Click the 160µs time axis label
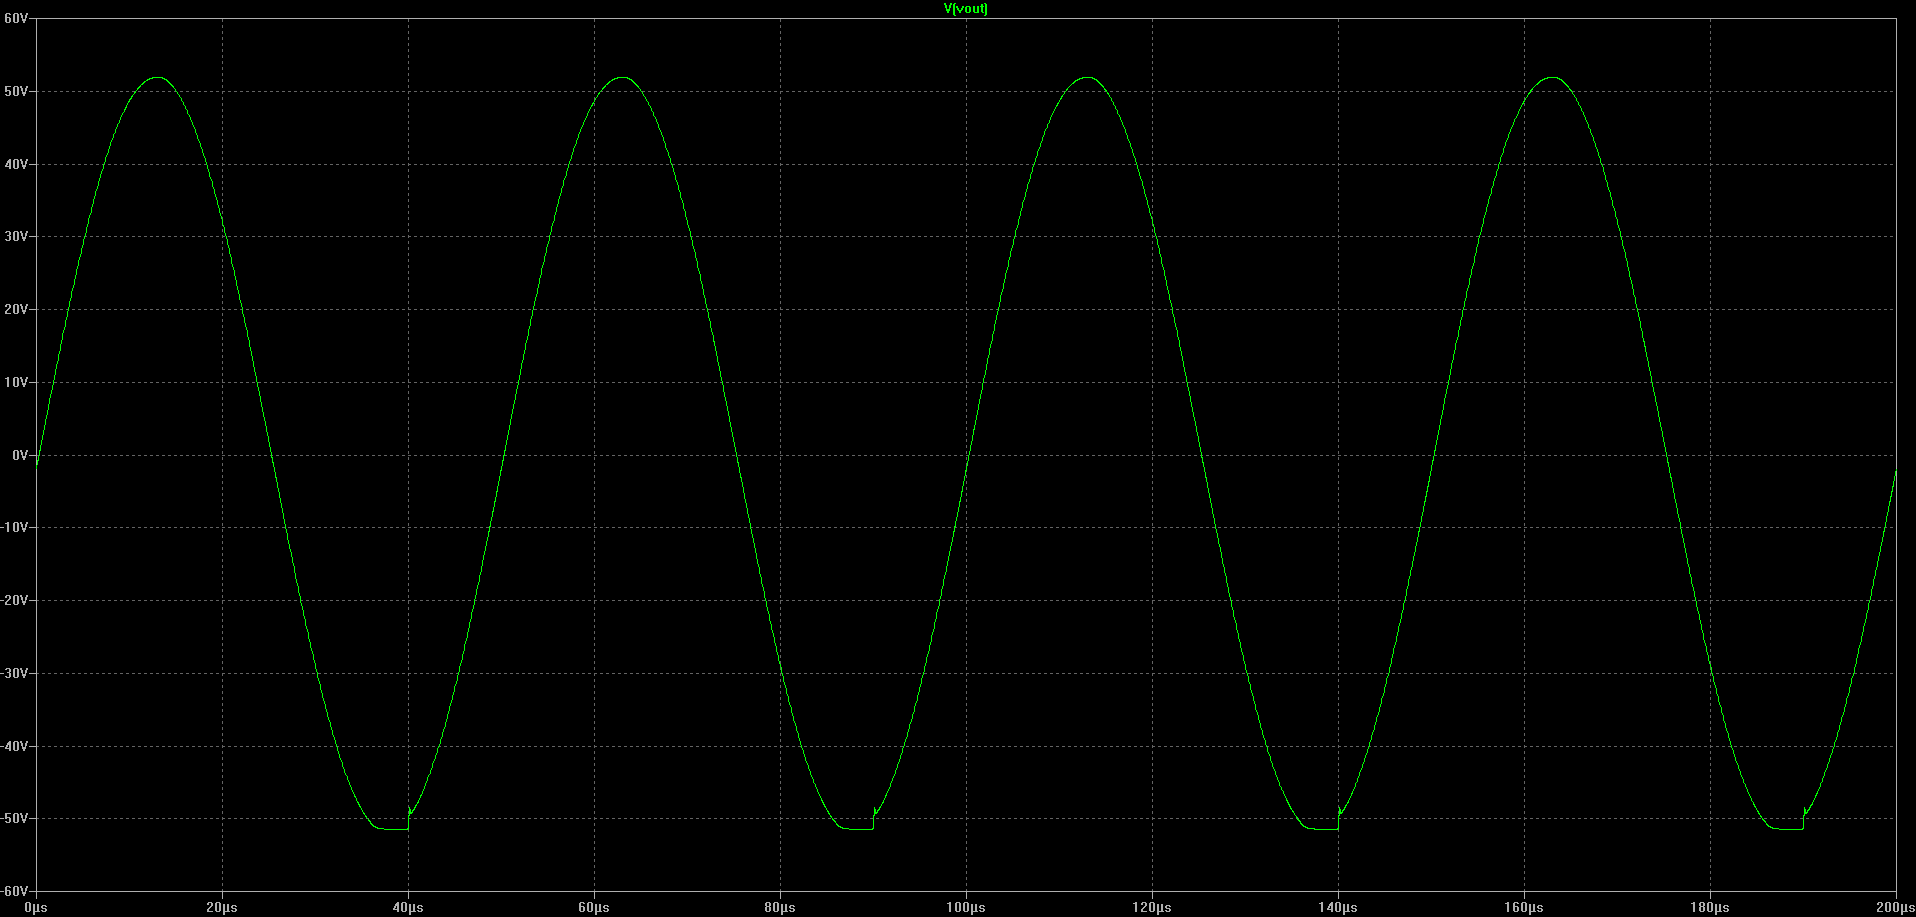The image size is (1916, 917). coord(1524,908)
